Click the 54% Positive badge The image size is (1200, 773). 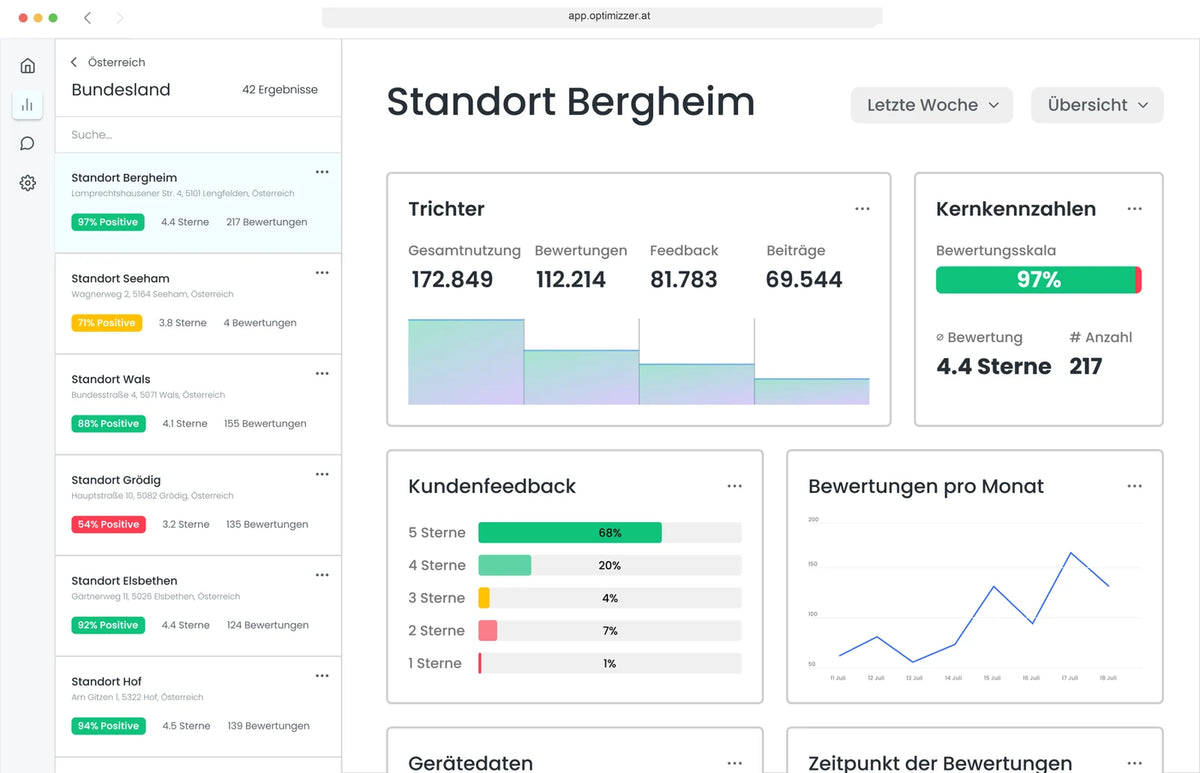pyautogui.click(x=108, y=525)
